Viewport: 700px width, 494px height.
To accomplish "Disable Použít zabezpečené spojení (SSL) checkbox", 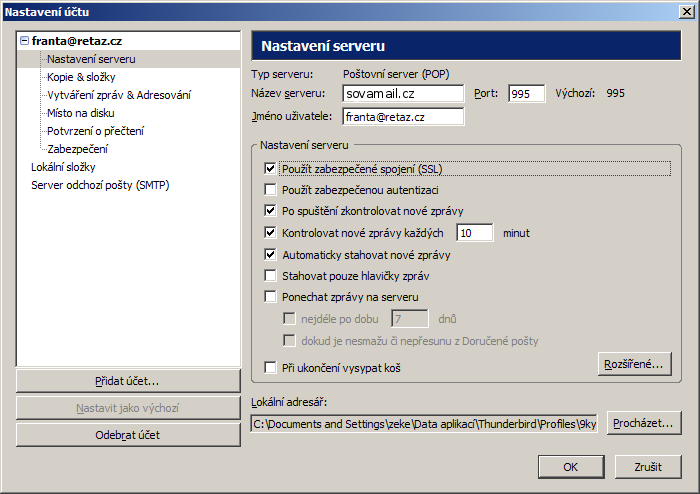I will click(270, 169).
